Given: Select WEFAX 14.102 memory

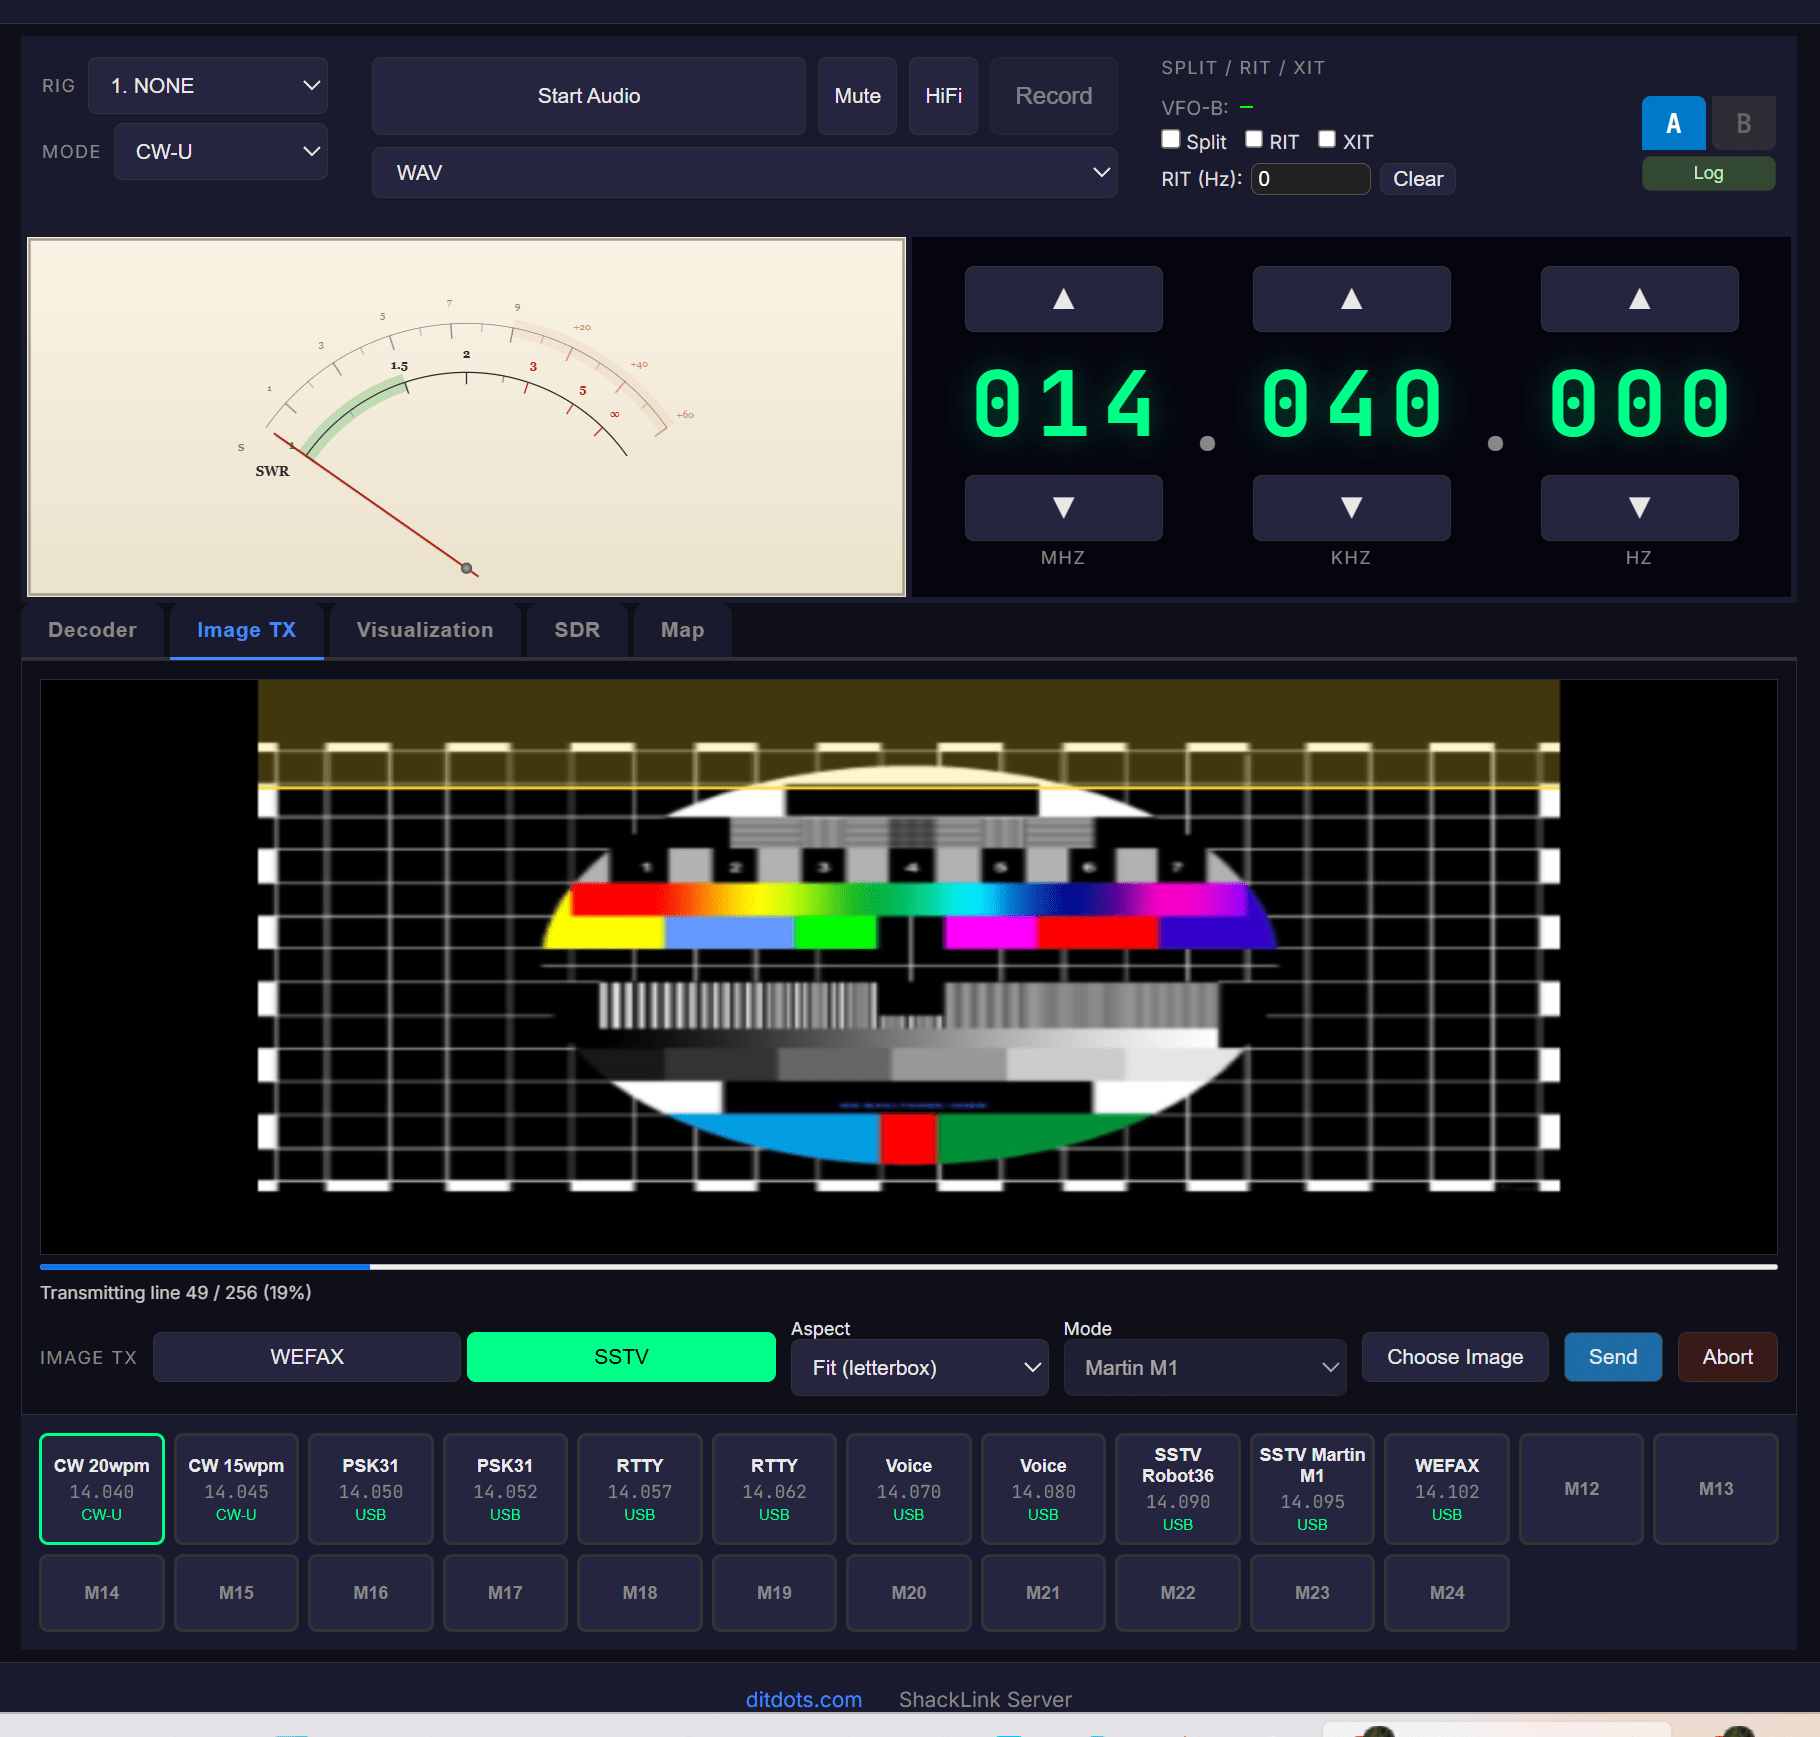Looking at the screenshot, I should [1447, 1489].
